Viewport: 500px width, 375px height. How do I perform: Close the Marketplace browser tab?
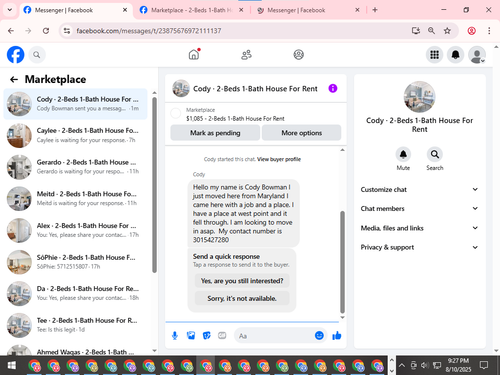(241, 10)
